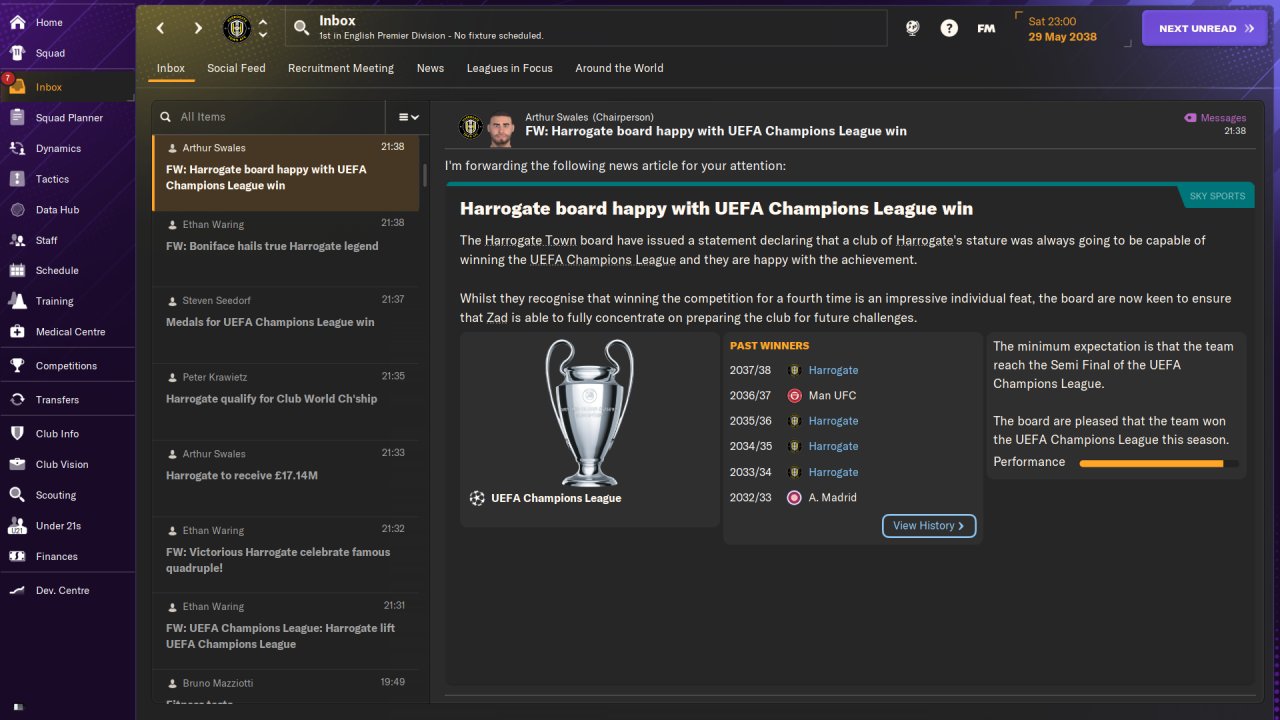Expand the club switcher up-down arrows
The height and width of the screenshot is (720, 1280).
click(x=263, y=28)
